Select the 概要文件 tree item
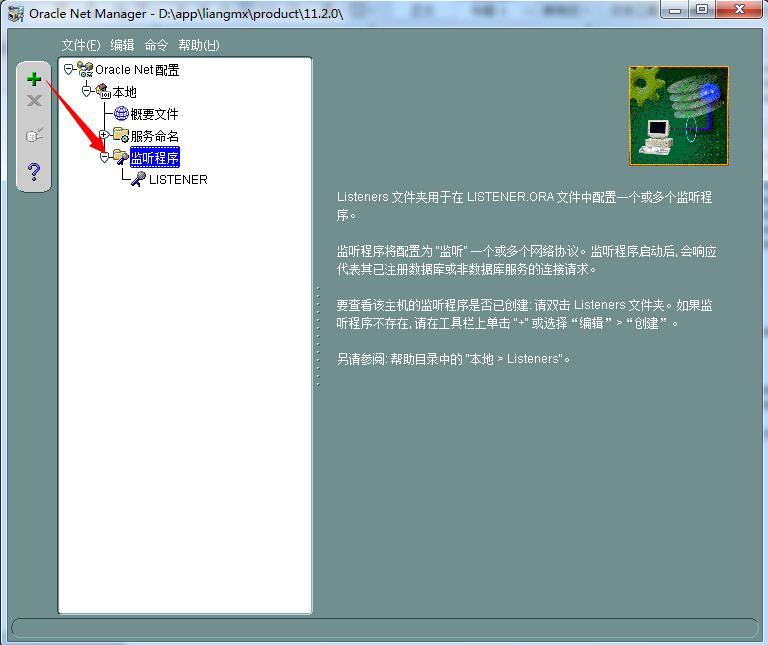 click(154, 114)
